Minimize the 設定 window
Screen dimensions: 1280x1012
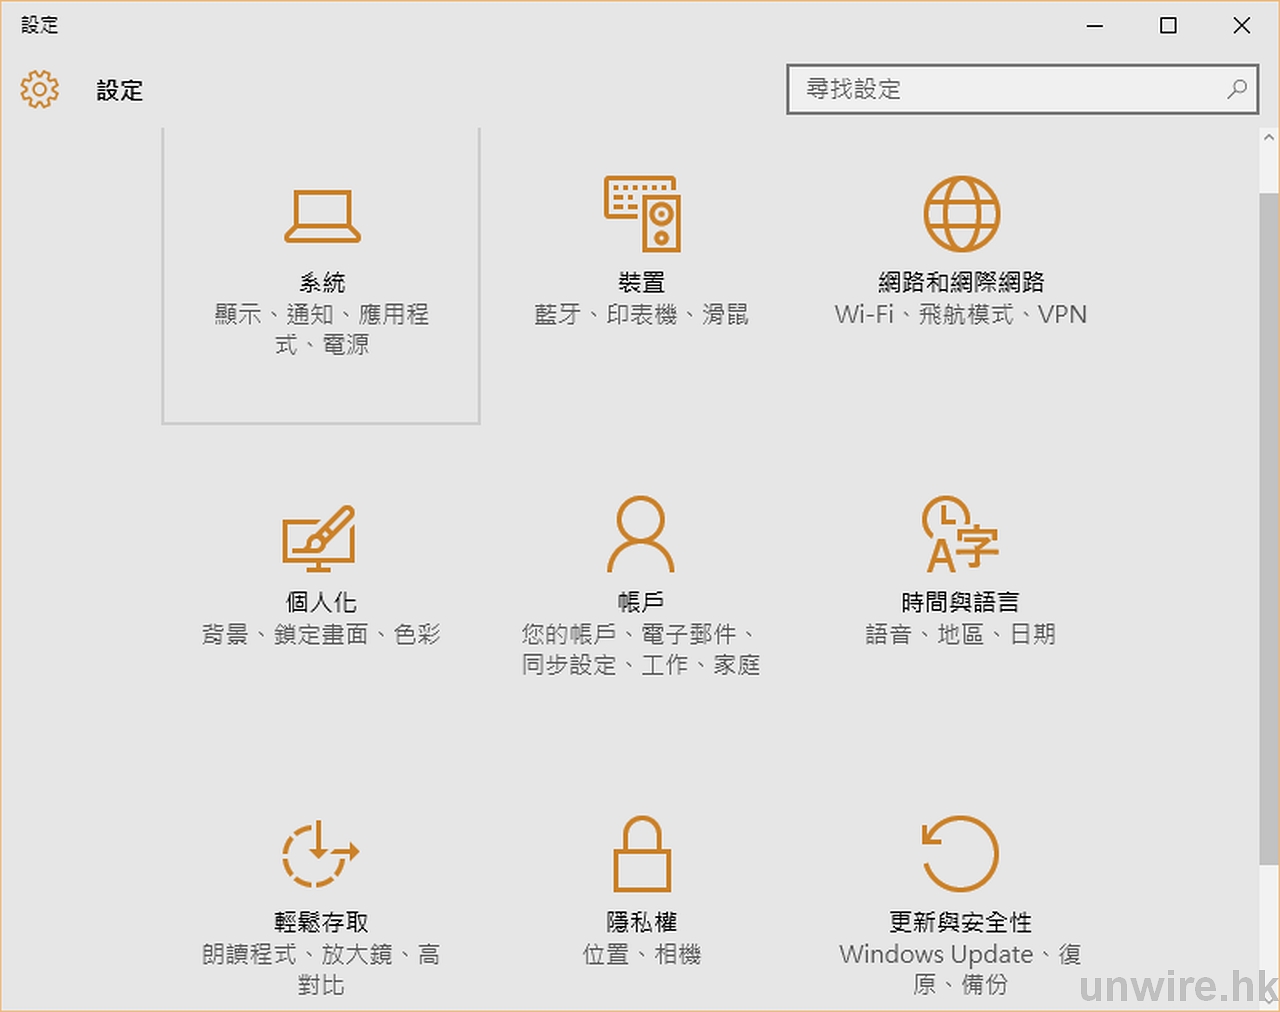(1095, 26)
